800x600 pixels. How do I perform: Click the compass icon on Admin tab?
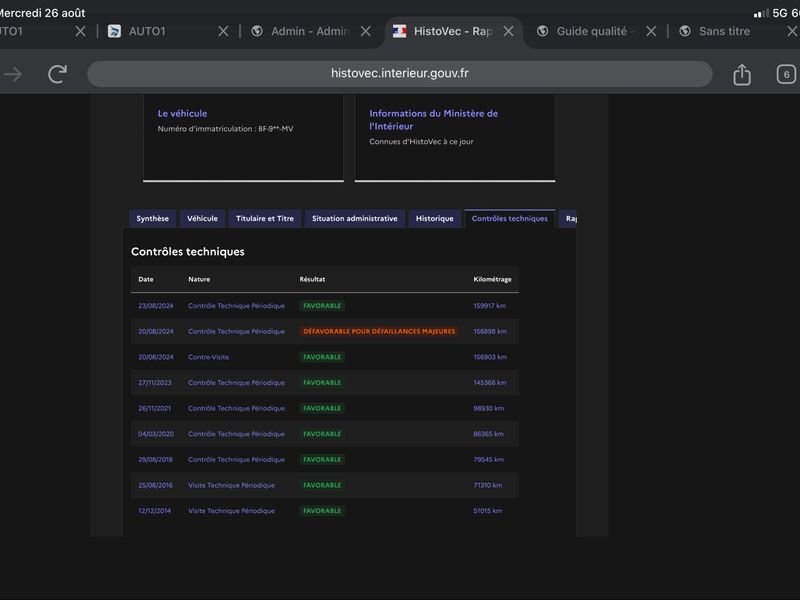(257, 31)
